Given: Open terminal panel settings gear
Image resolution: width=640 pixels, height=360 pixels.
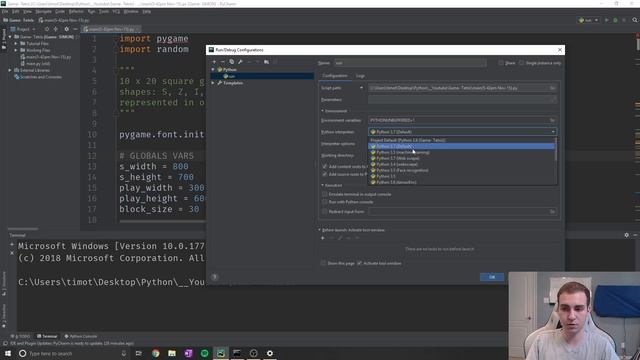Looking at the screenshot, I should 627,235.
